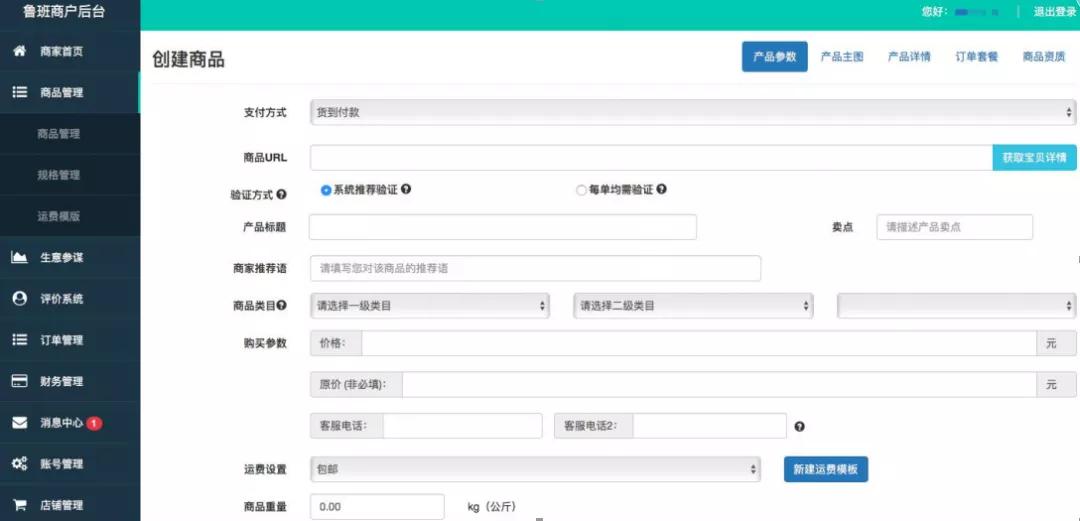Switch to the 产品主图 tab
This screenshot has height=521, width=1080.
click(842, 57)
